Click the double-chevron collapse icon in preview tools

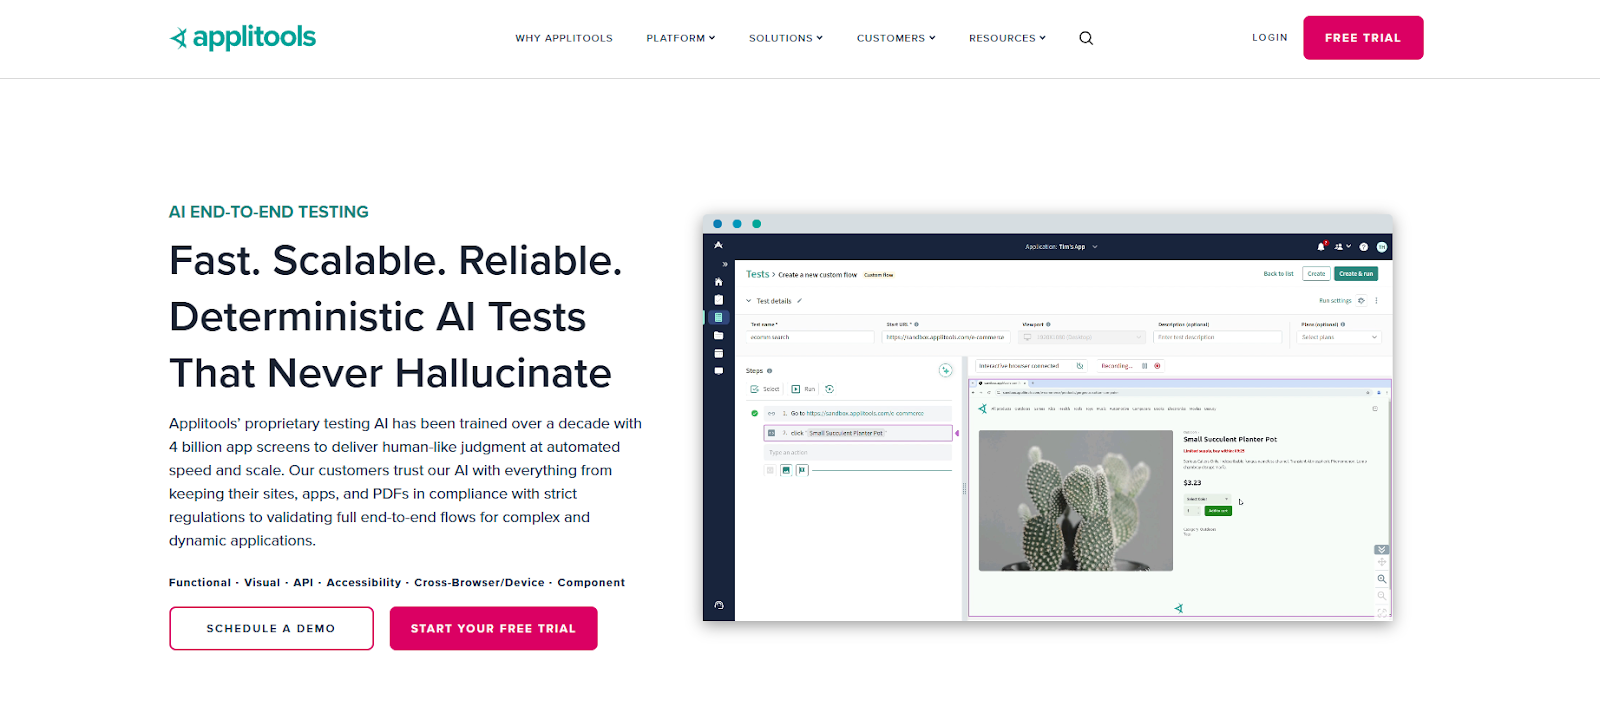click(x=1381, y=550)
